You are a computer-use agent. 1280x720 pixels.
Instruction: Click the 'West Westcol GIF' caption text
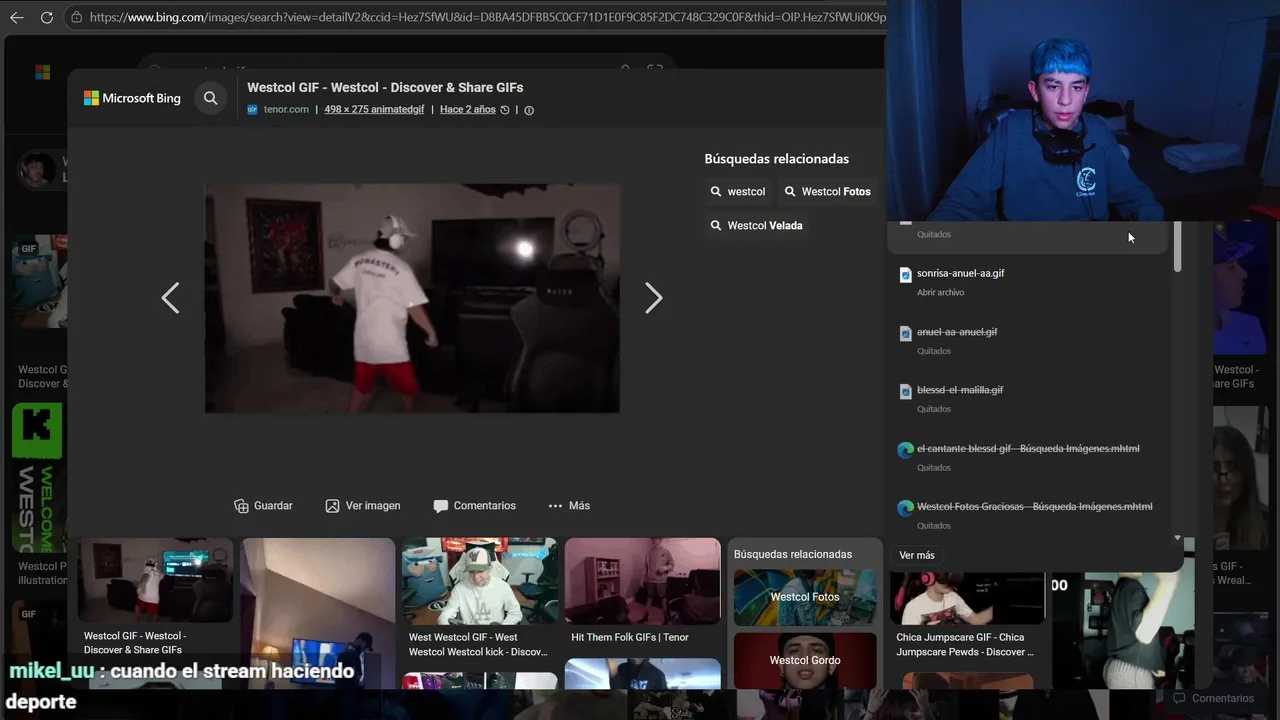478,644
